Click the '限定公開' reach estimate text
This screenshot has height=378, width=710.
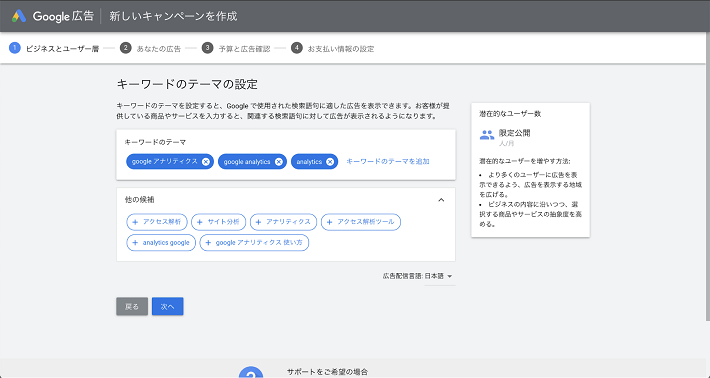[514, 133]
